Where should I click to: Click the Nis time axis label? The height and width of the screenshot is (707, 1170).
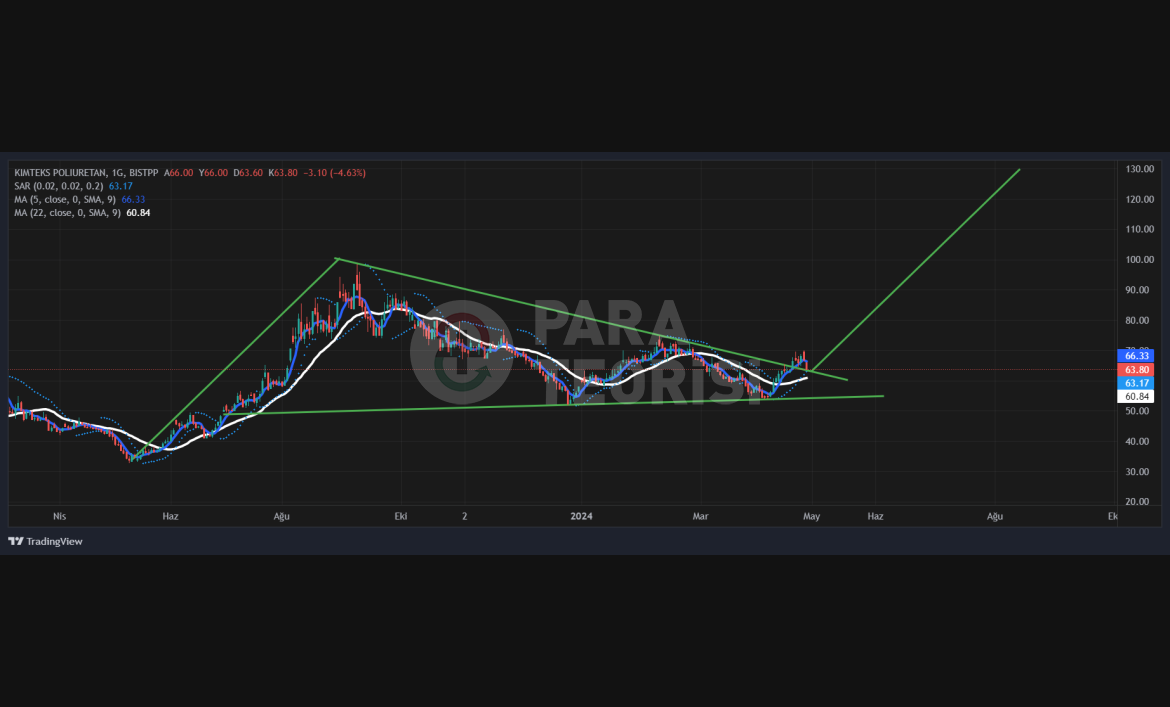click(60, 516)
